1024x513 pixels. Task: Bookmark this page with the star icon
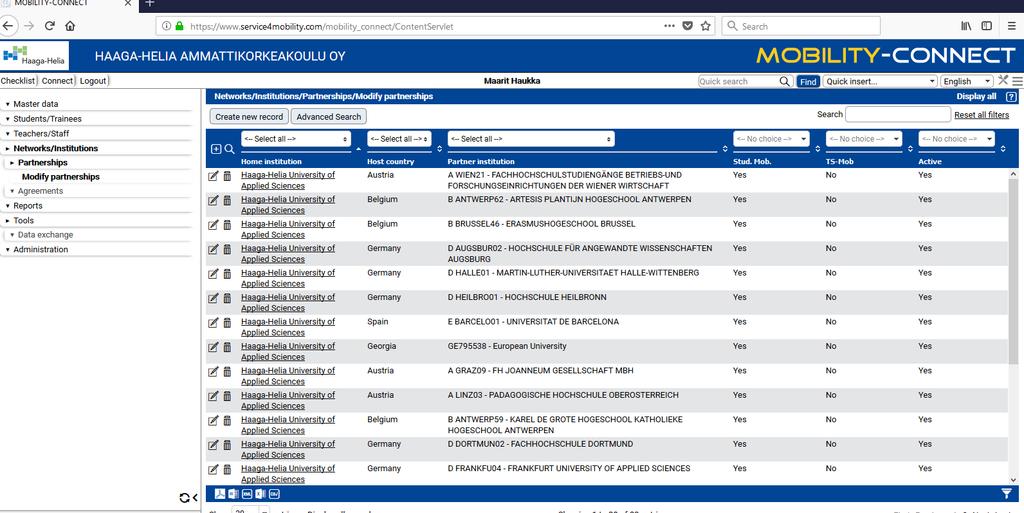click(705, 26)
